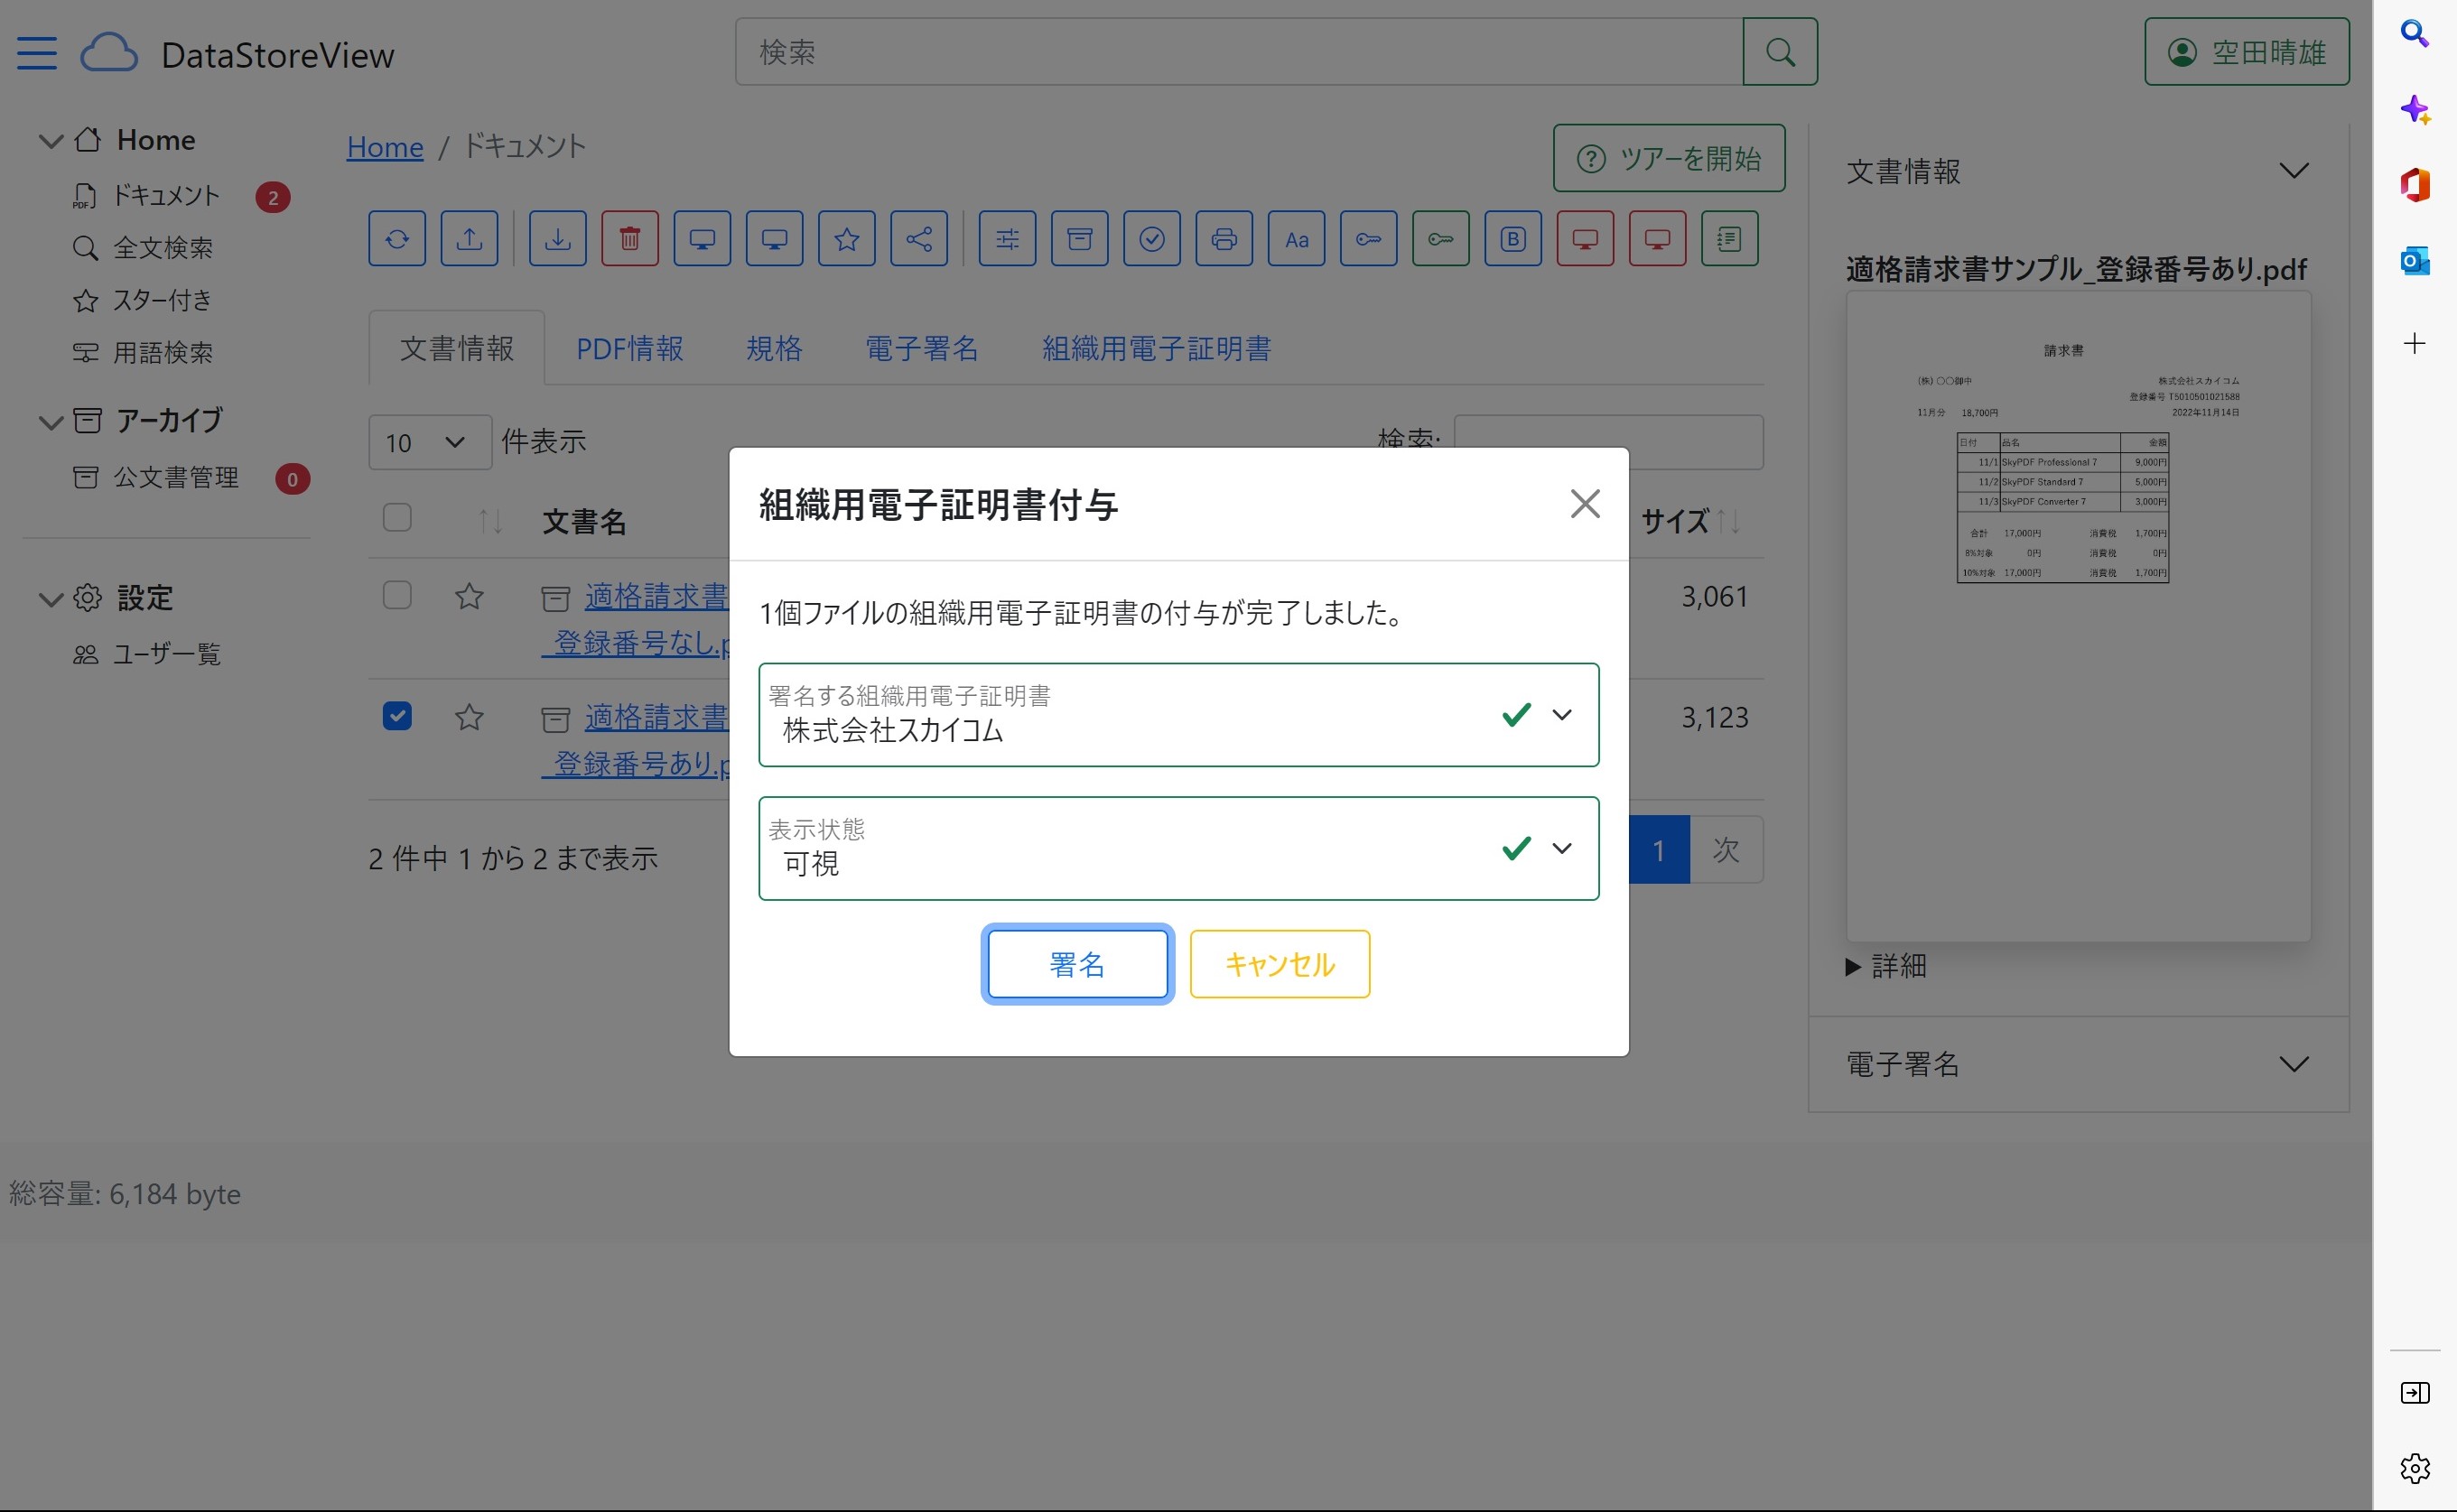2457x1512 pixels.
Task: Open the 表示状態 dropdown
Action: 1178,848
